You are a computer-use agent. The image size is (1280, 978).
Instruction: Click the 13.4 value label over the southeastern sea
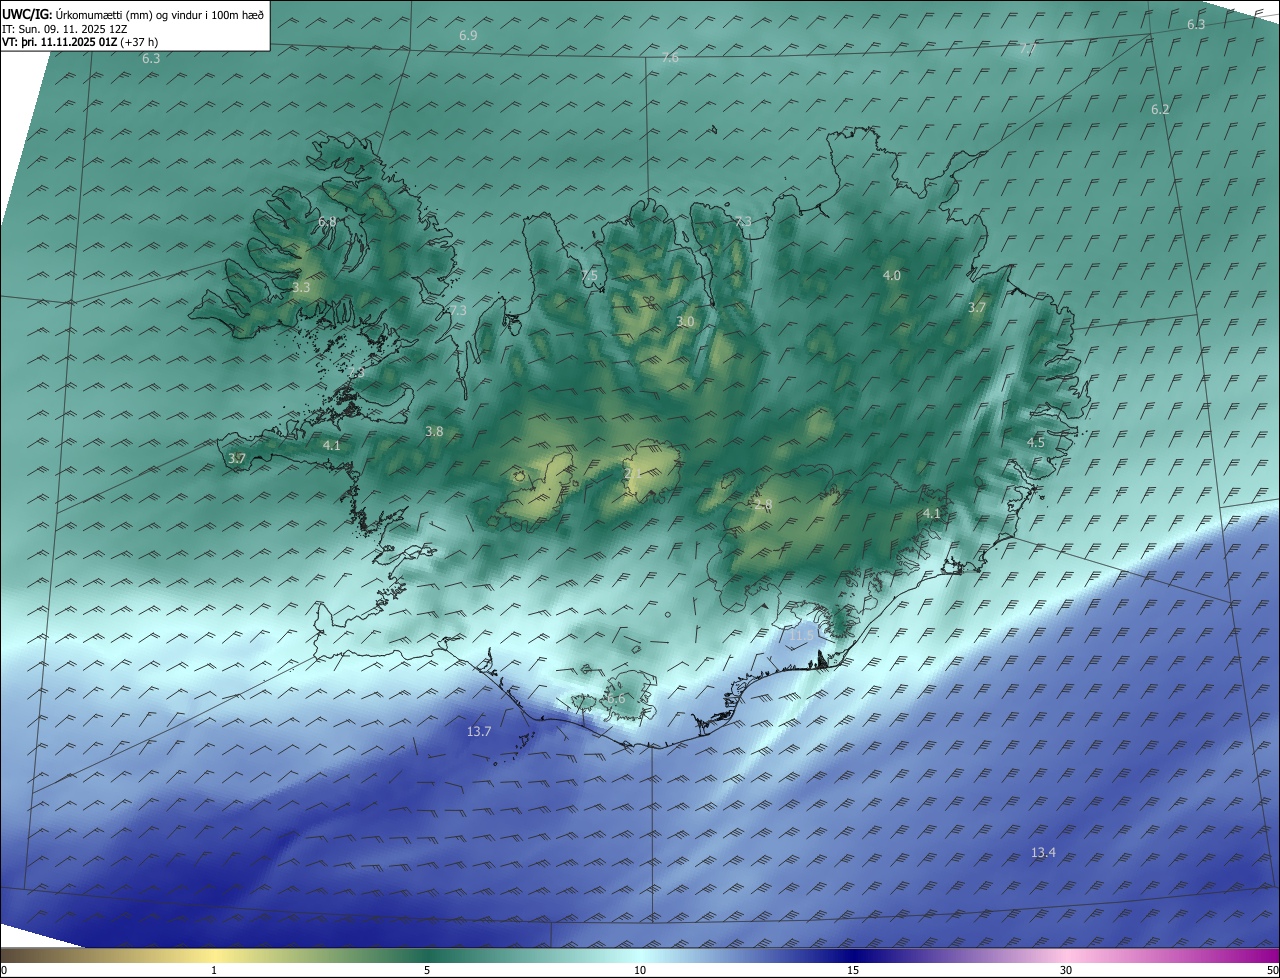click(1043, 853)
